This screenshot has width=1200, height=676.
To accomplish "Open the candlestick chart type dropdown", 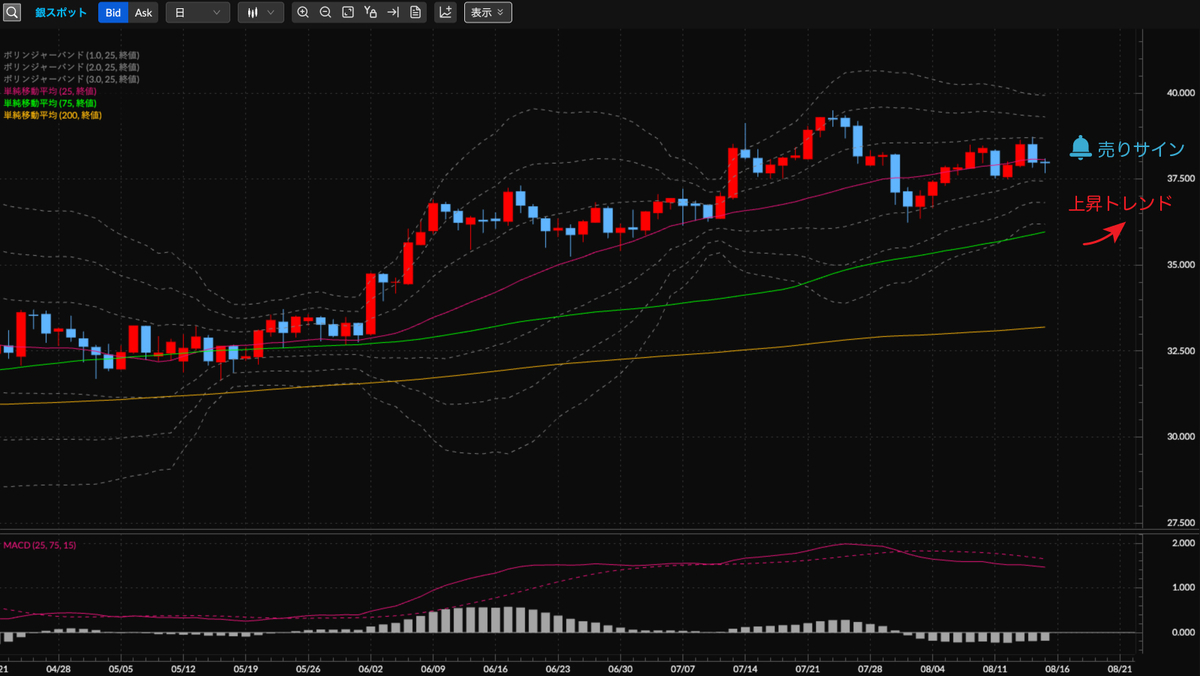I will pyautogui.click(x=261, y=13).
